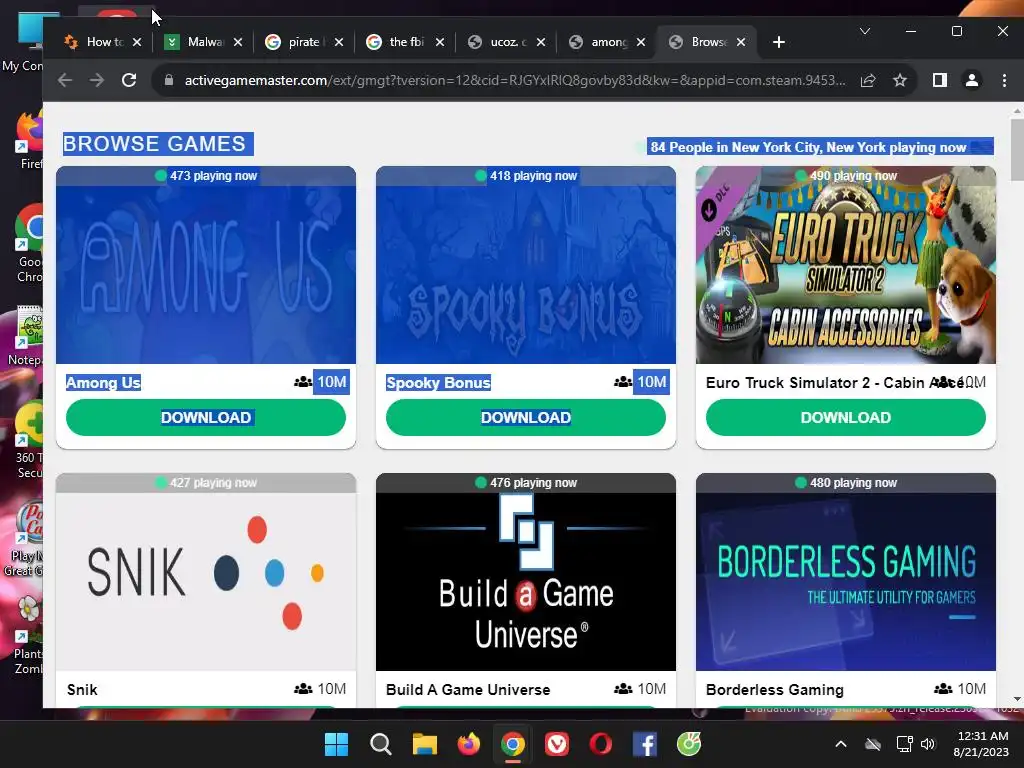Viewport: 1024px width, 768px height.
Task: Click the cloud sync tray icon
Action: point(873,744)
